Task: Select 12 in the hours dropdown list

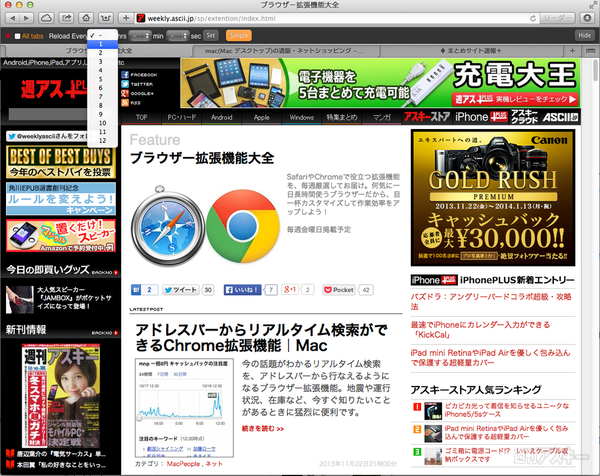Action: [x=102, y=141]
